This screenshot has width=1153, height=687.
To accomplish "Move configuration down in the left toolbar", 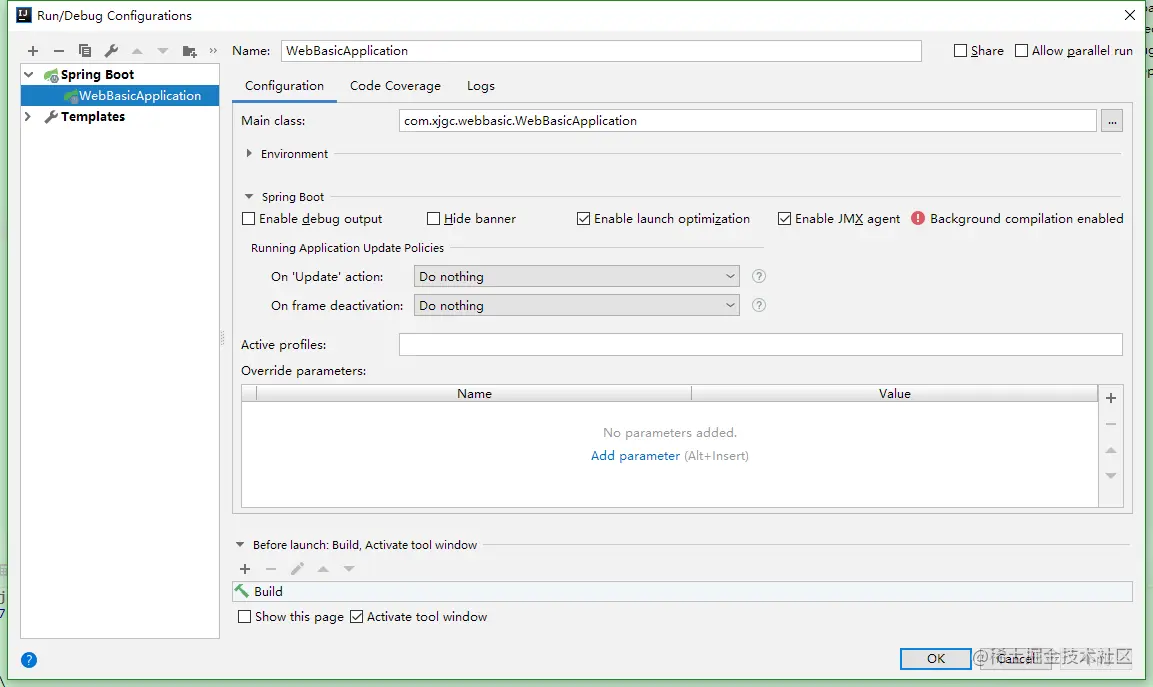I will (163, 51).
